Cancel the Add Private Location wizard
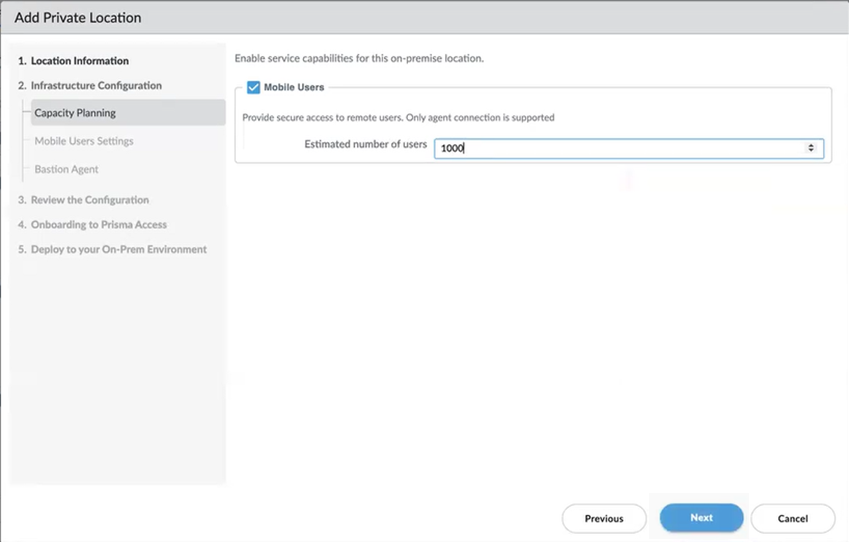 pyautogui.click(x=792, y=519)
